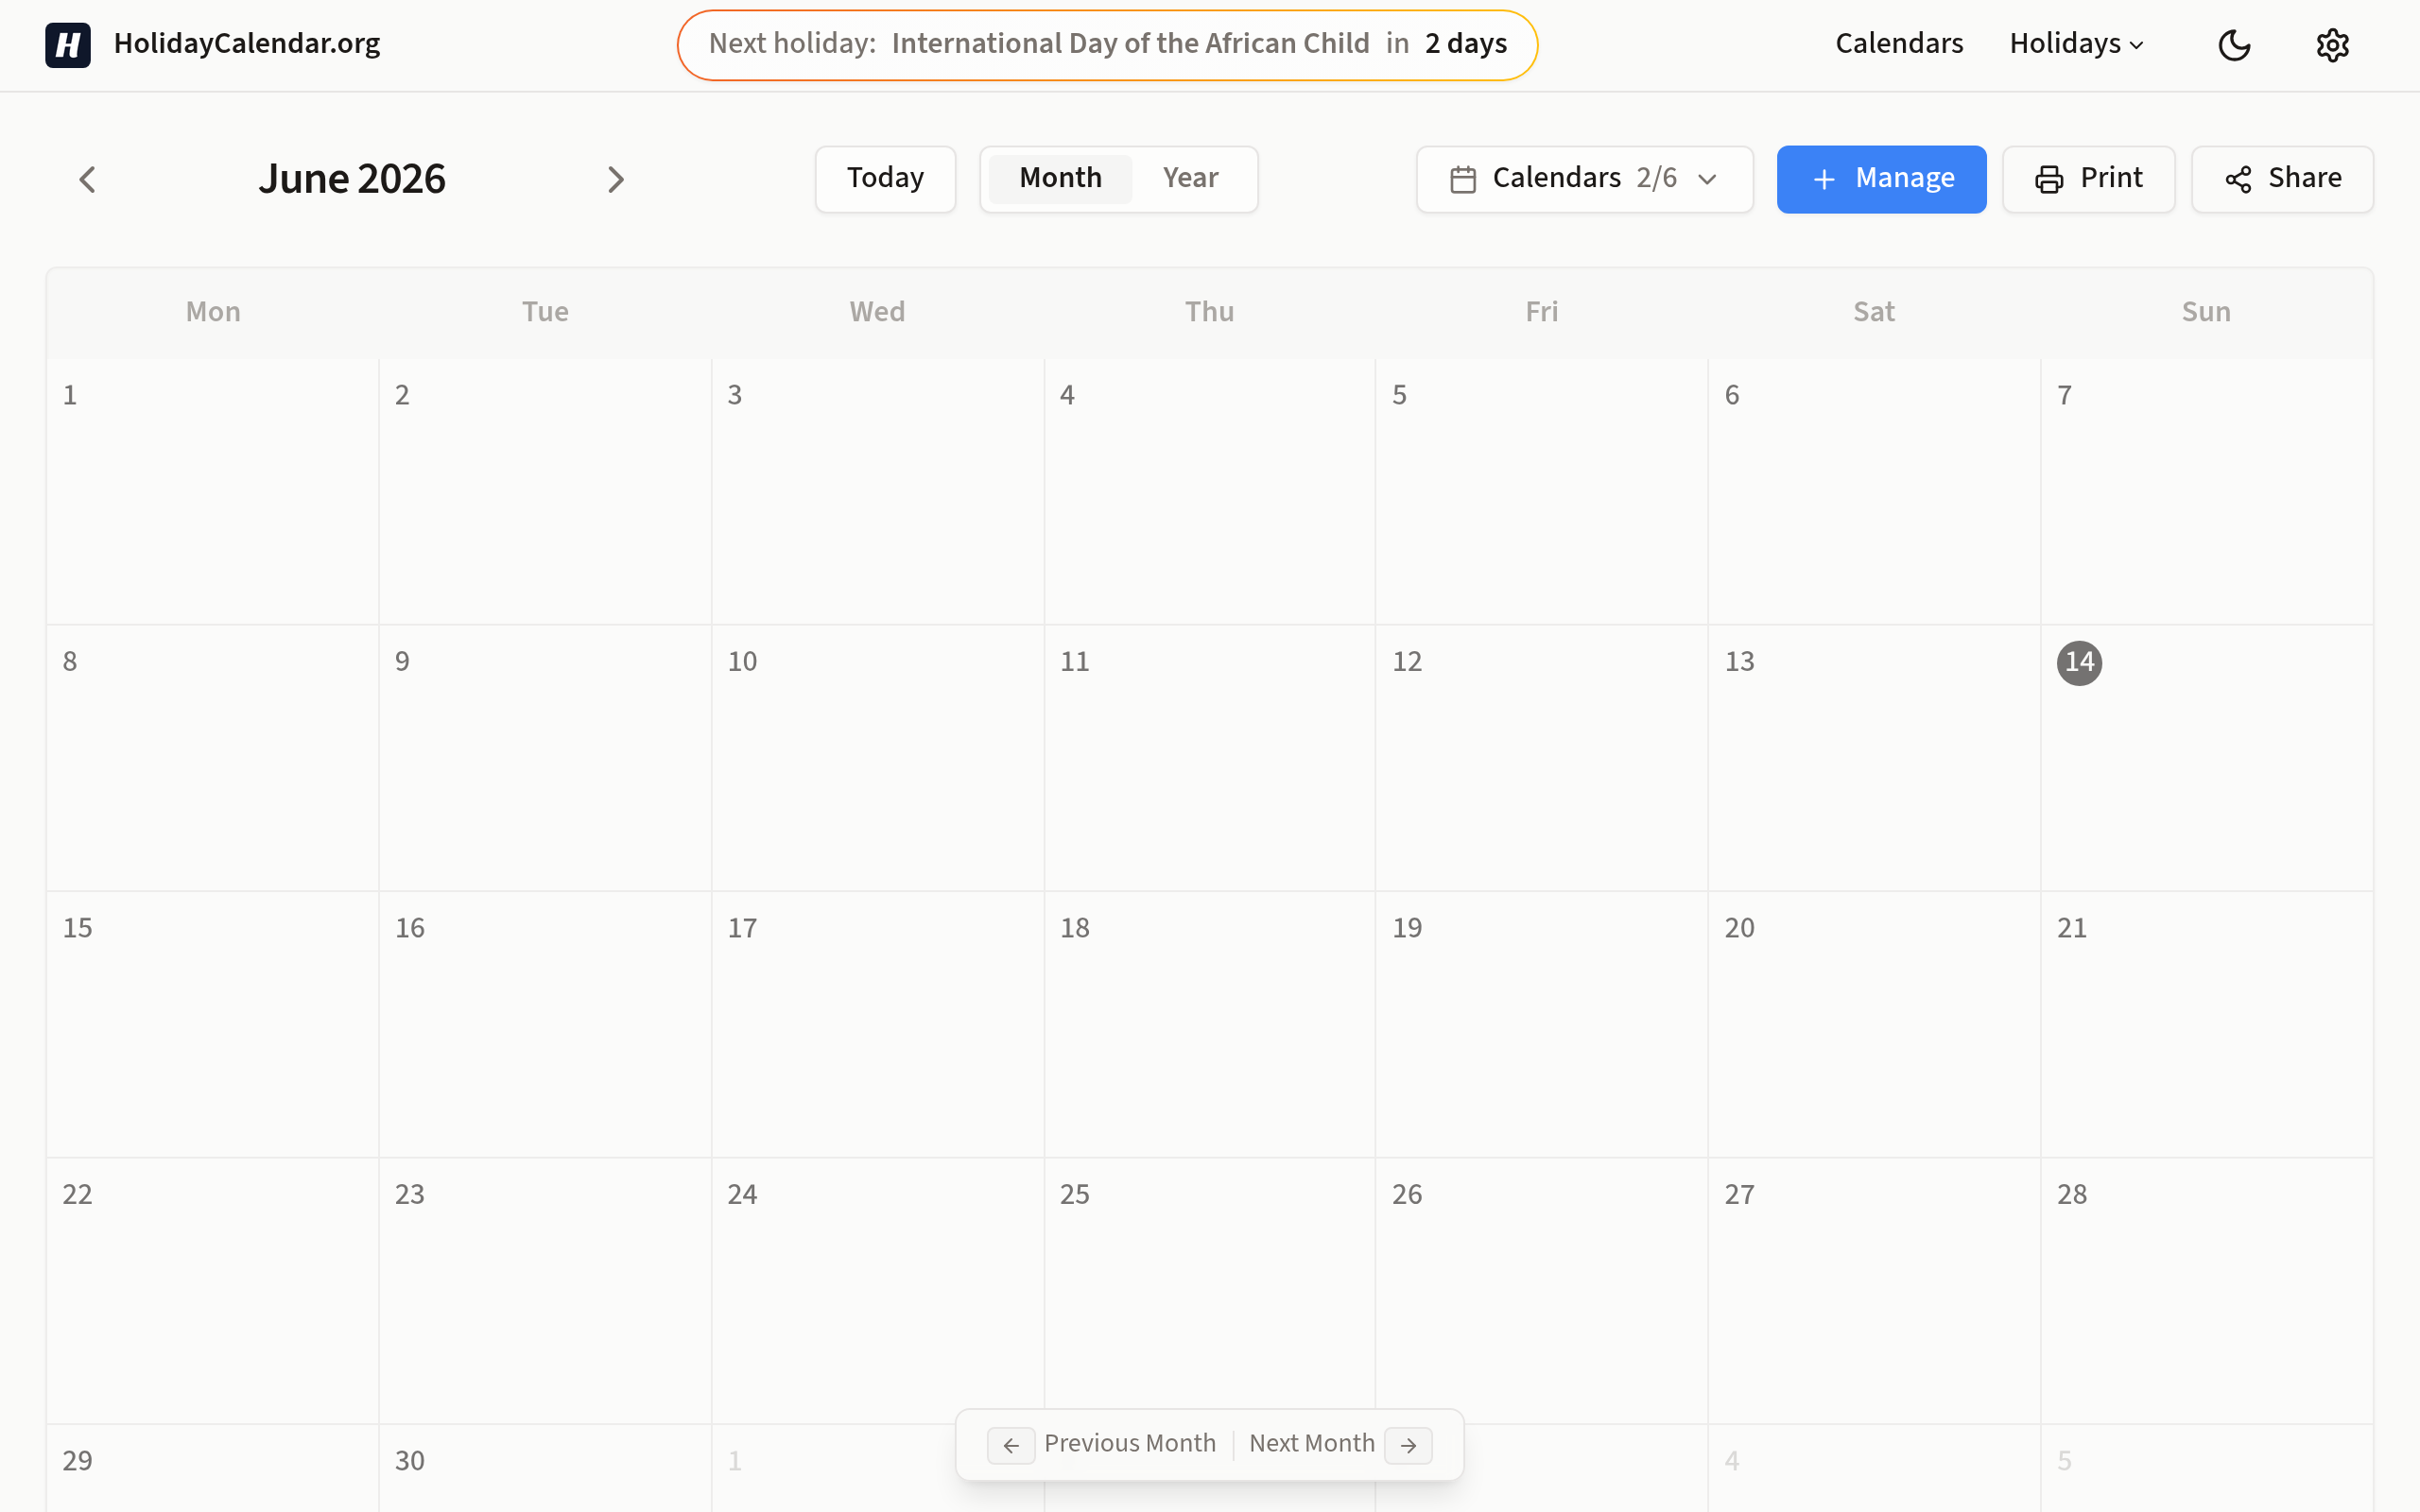Click the Sun weekday column header
The image size is (2420, 1512).
click(2206, 312)
